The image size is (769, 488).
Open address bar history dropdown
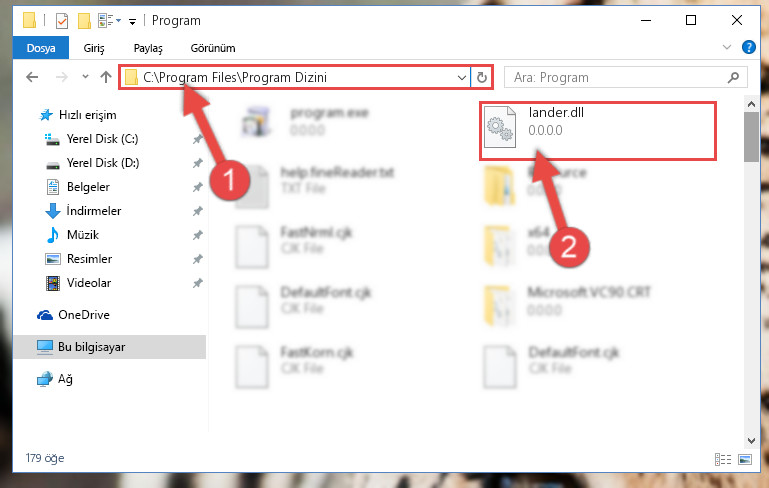tap(461, 77)
